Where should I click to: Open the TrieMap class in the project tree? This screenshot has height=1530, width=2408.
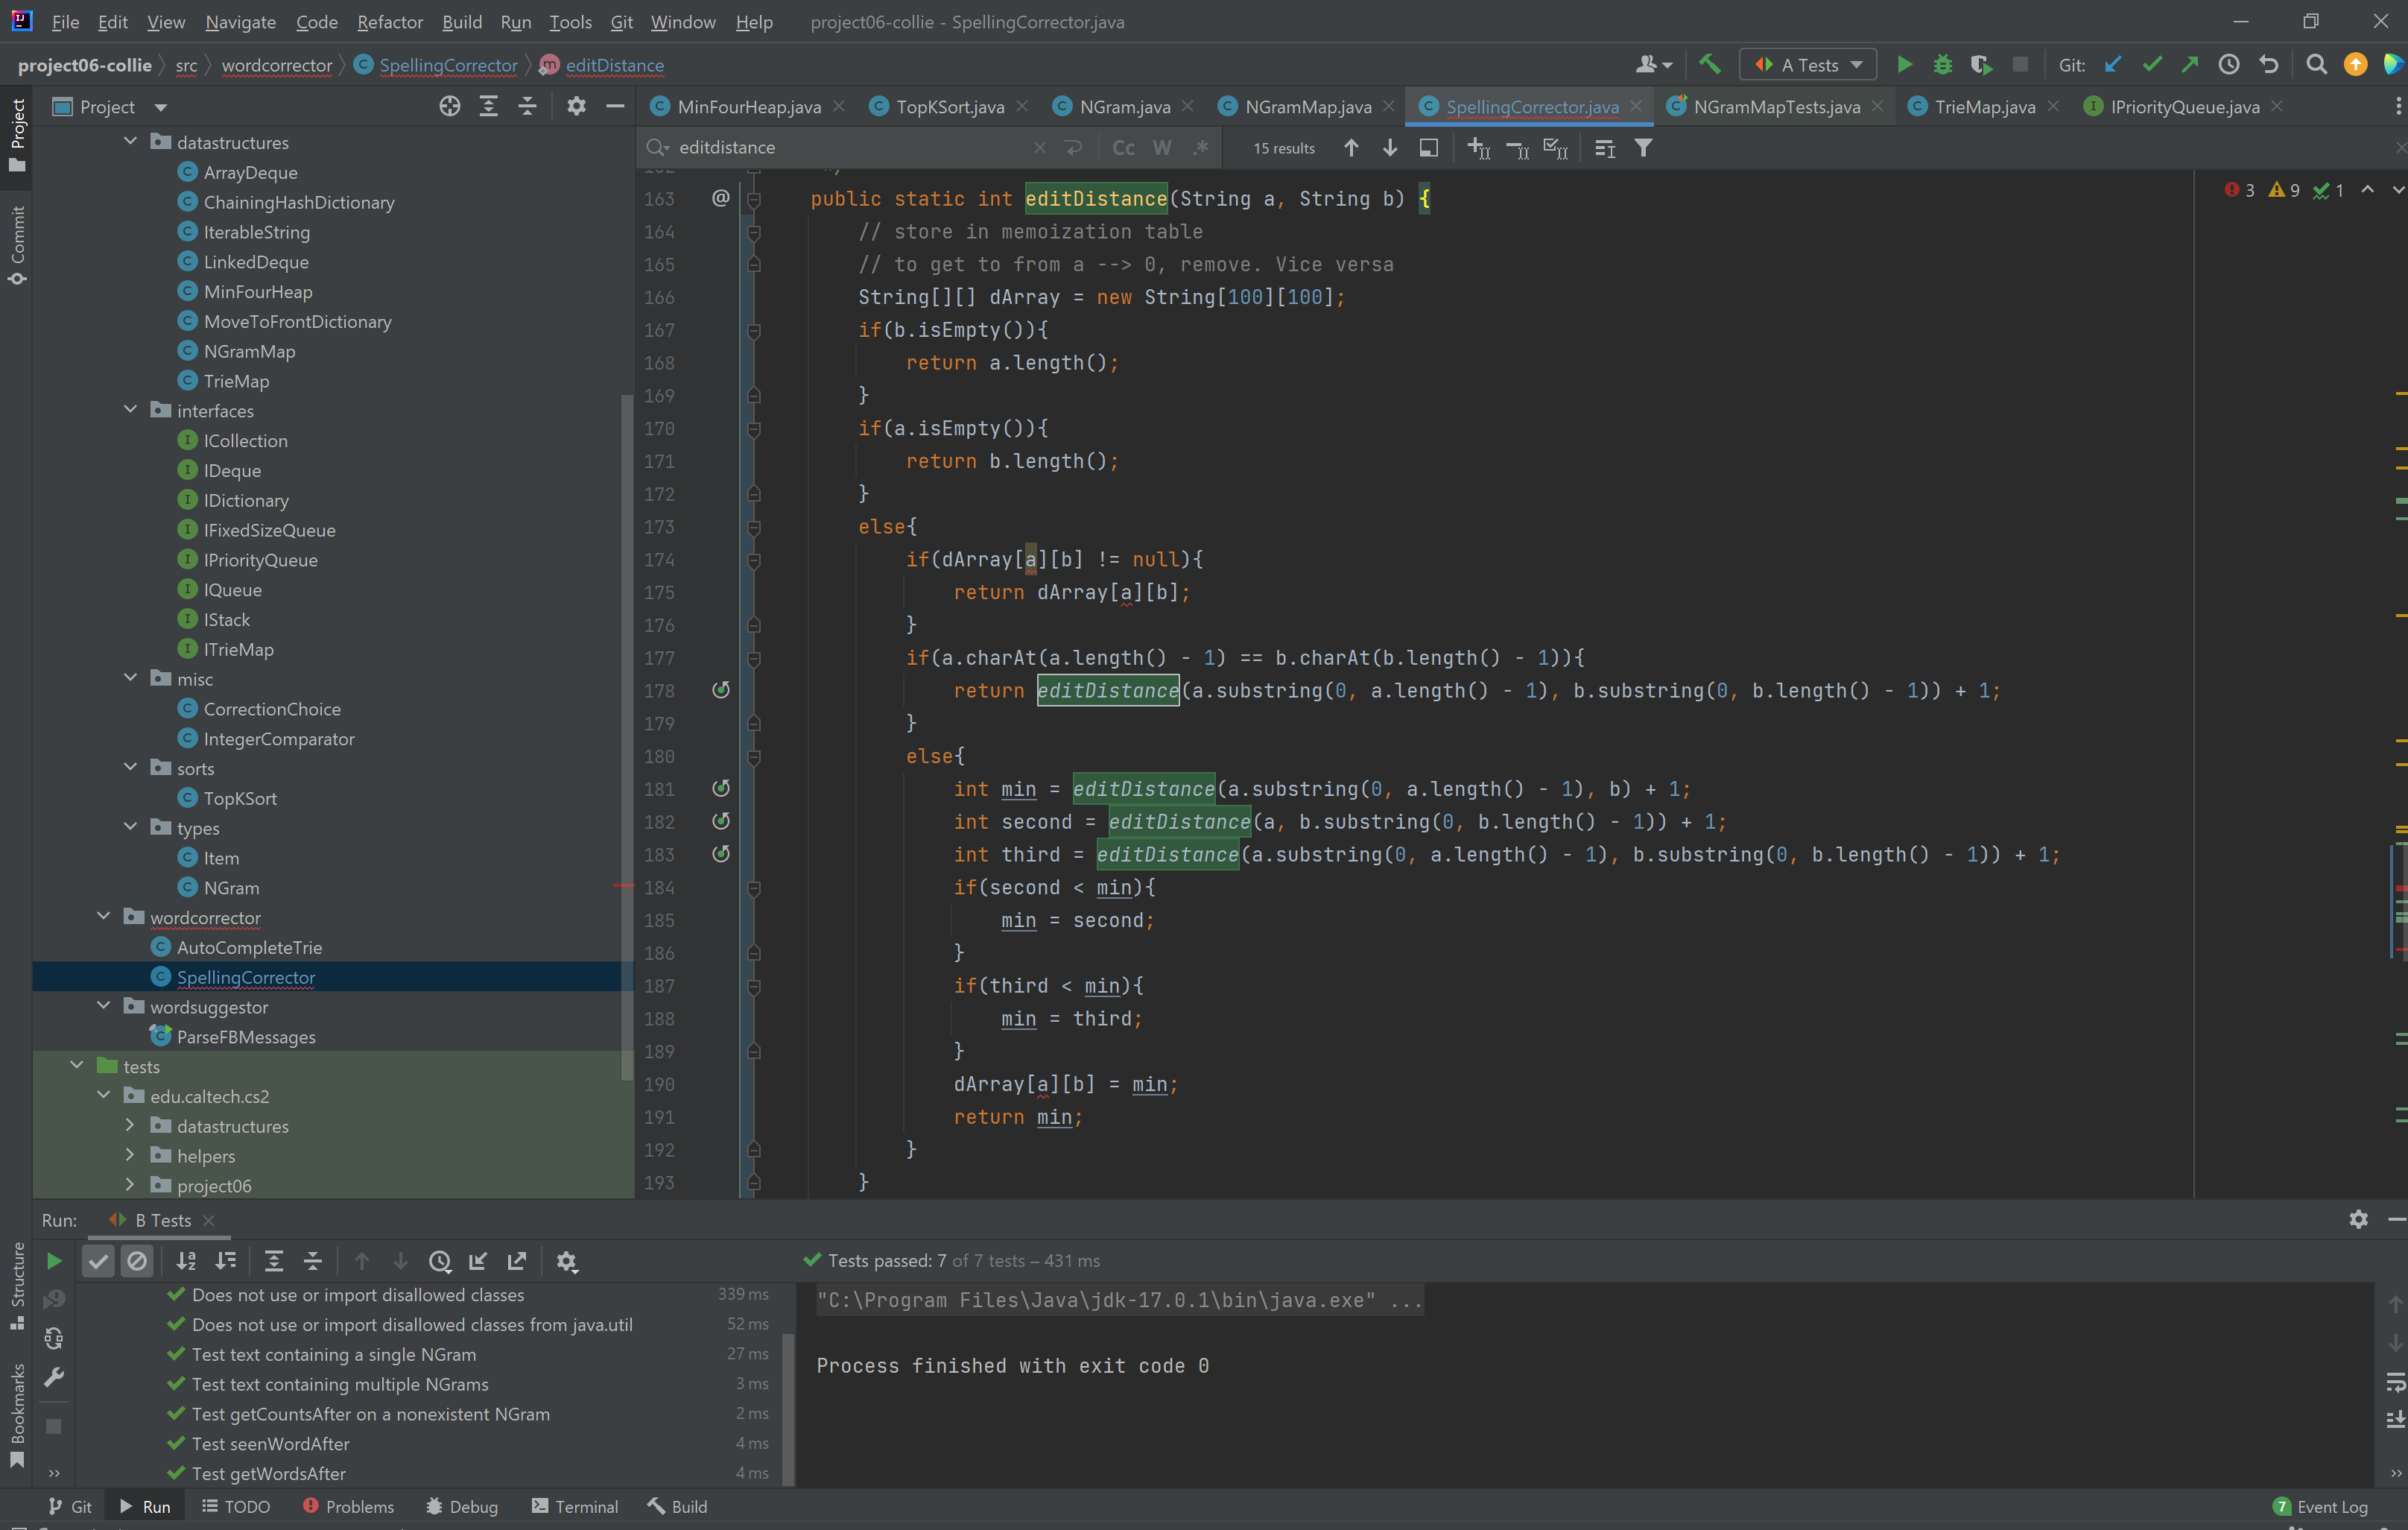point(236,381)
